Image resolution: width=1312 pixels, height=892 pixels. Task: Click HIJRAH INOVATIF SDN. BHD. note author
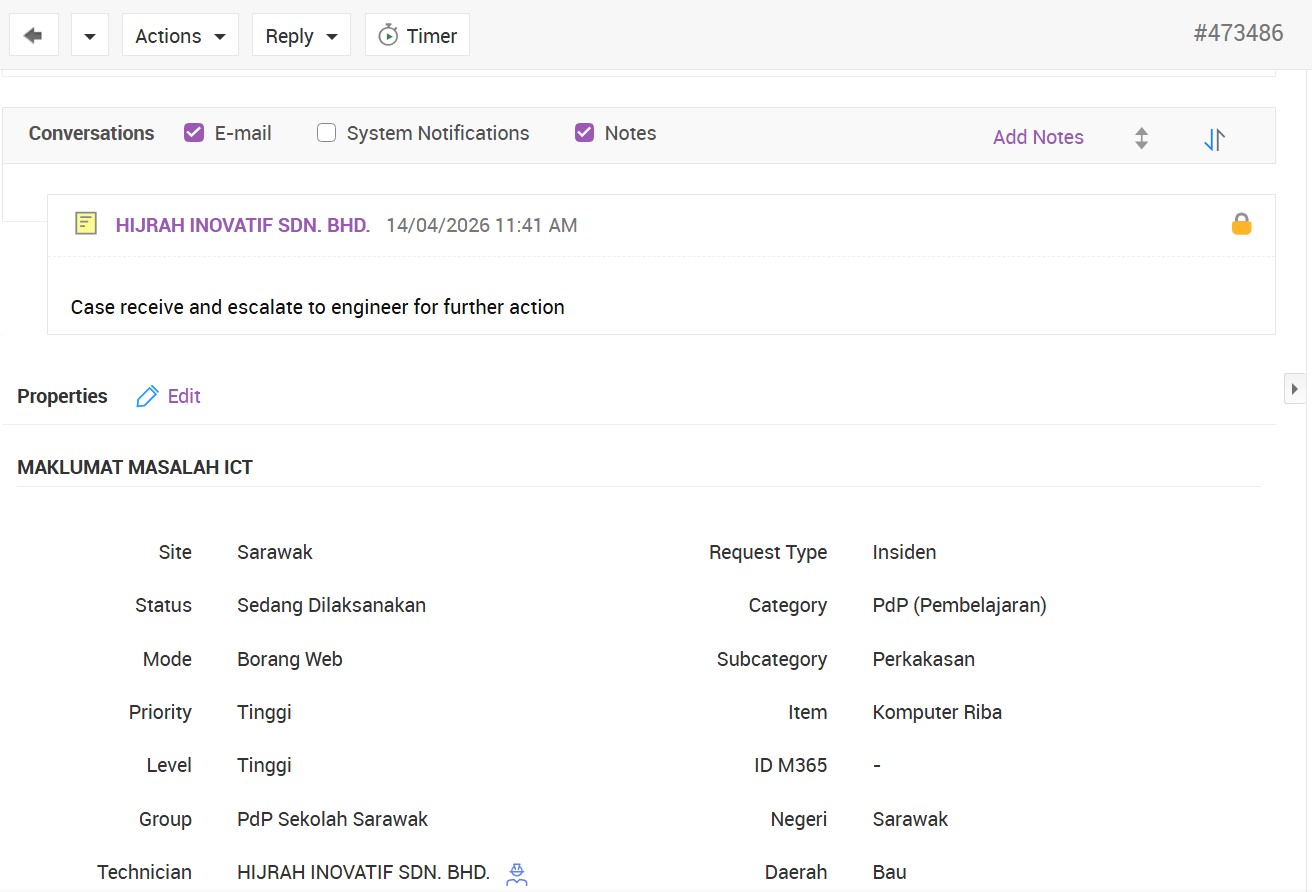click(243, 225)
